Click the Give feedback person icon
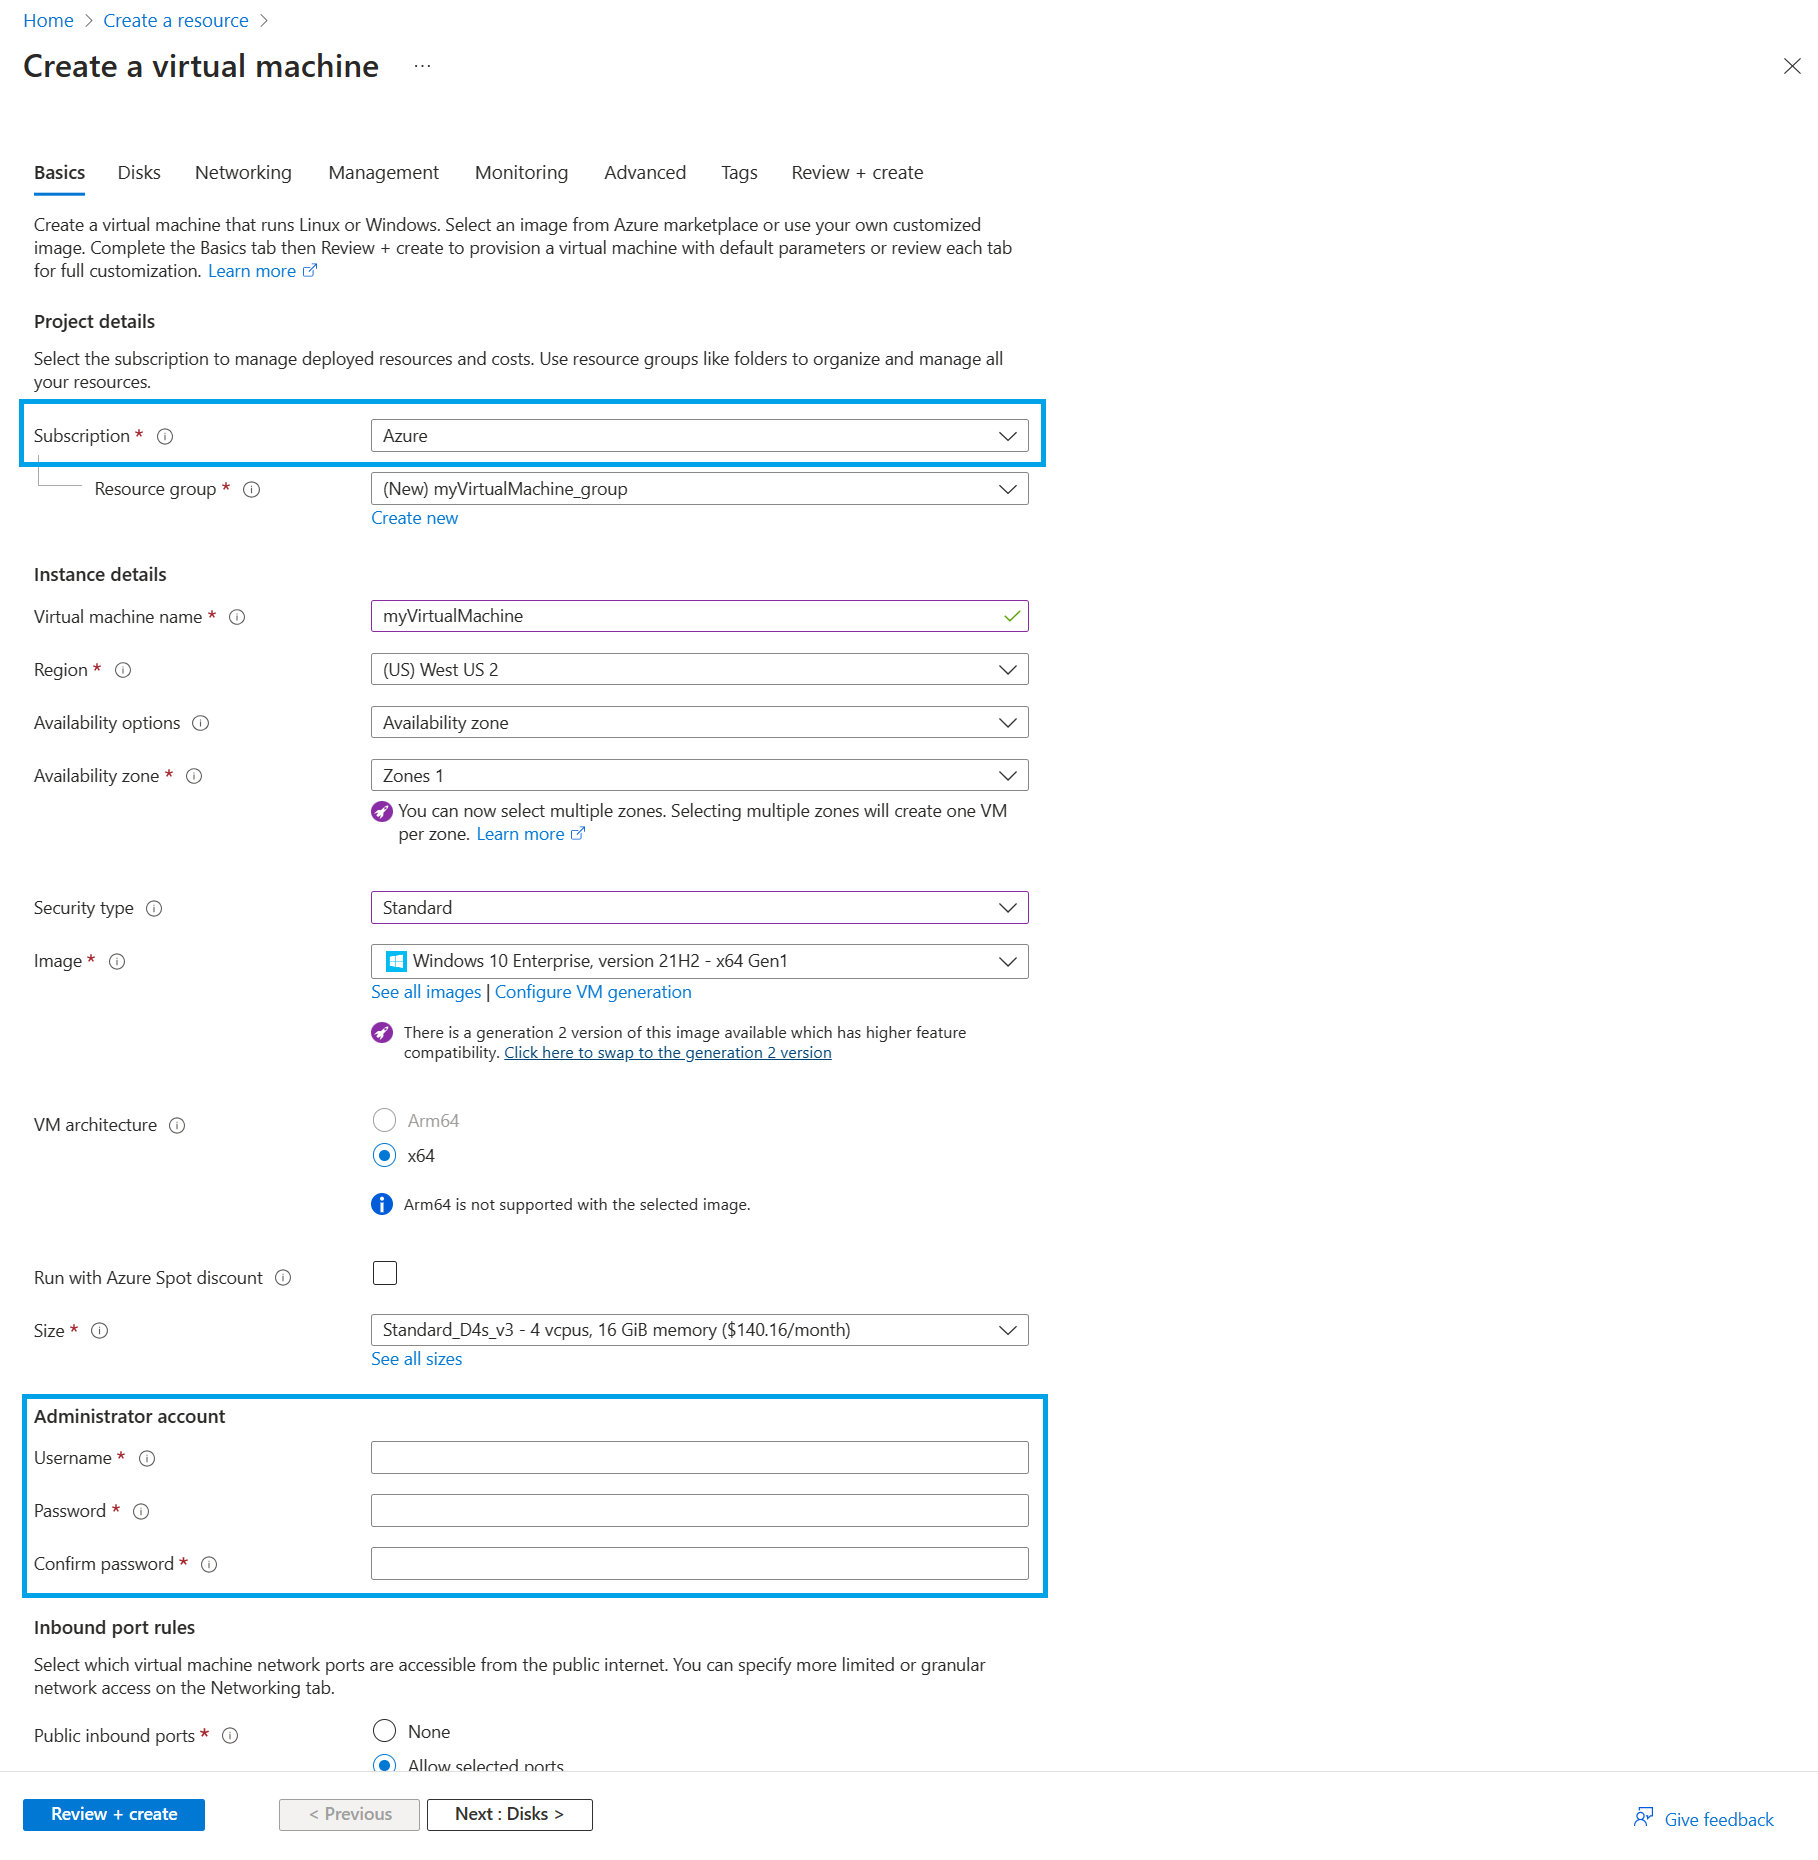Viewport: 1818px width, 1860px height. [1643, 1818]
